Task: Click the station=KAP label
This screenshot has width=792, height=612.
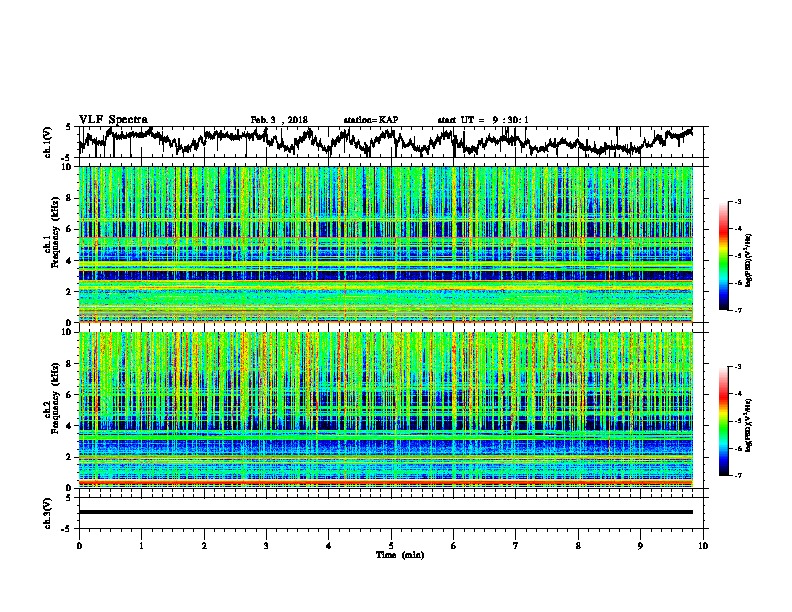Action: tap(371, 120)
